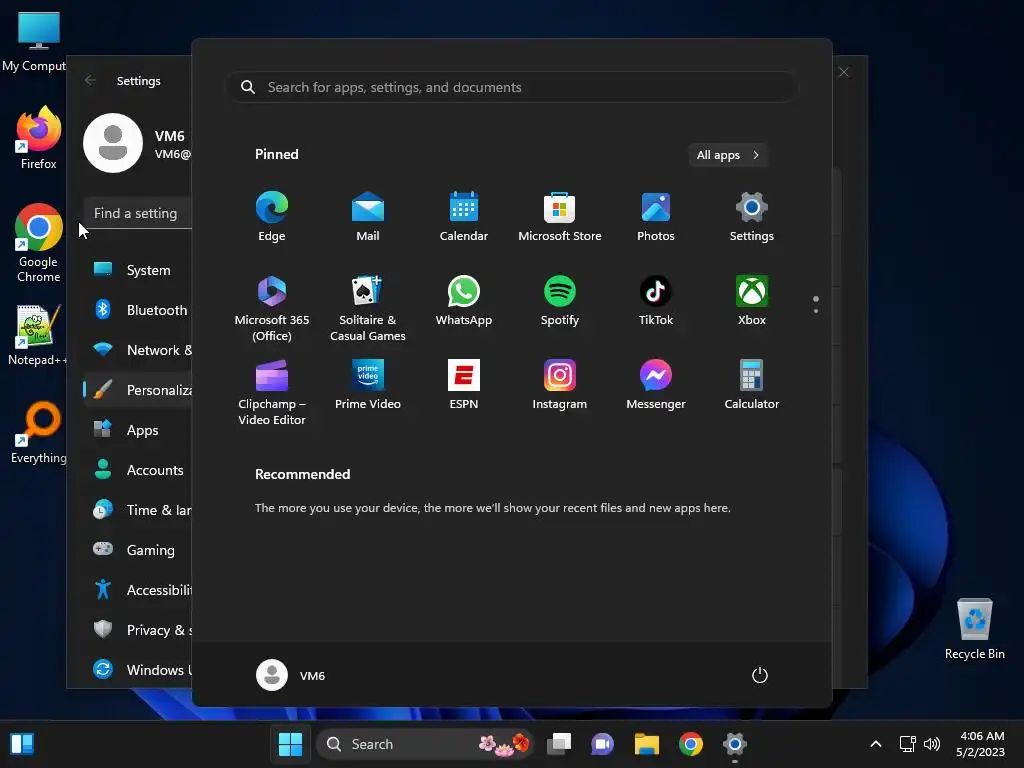Launch TikTok from pinned apps
Viewport: 1024px width, 768px height.
pyautogui.click(x=656, y=301)
